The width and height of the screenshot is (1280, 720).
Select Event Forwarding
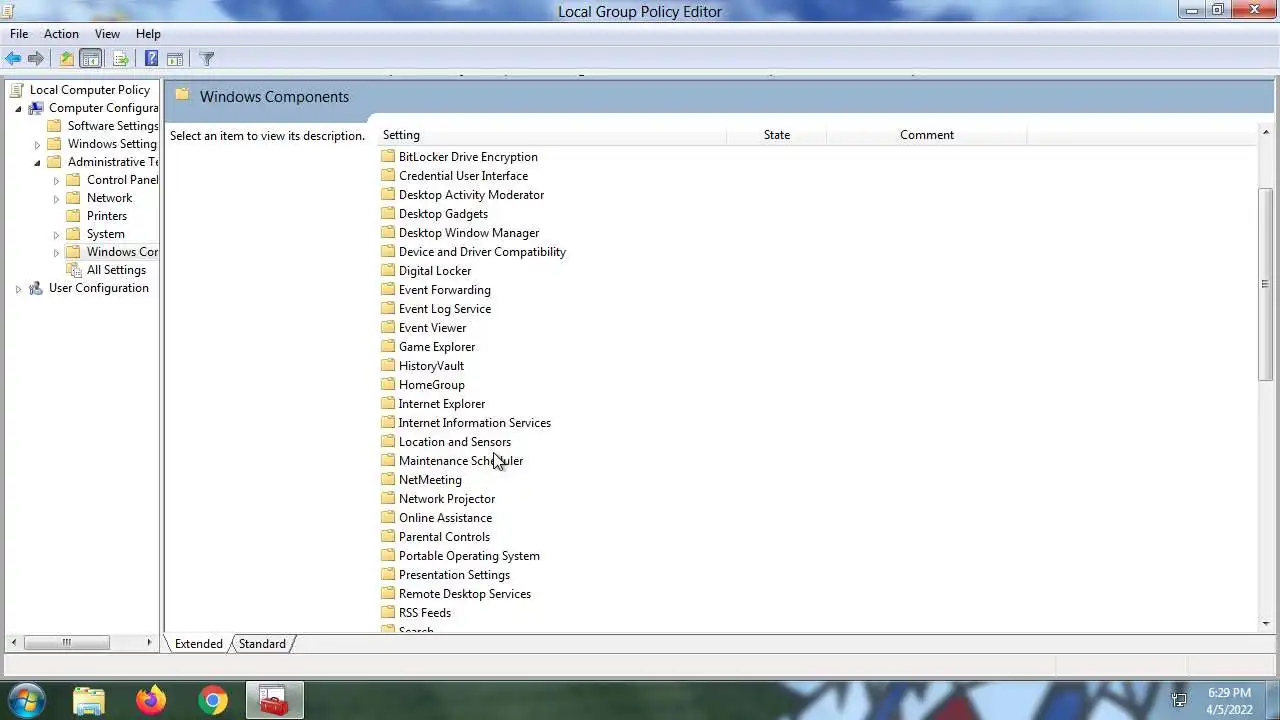tap(445, 290)
